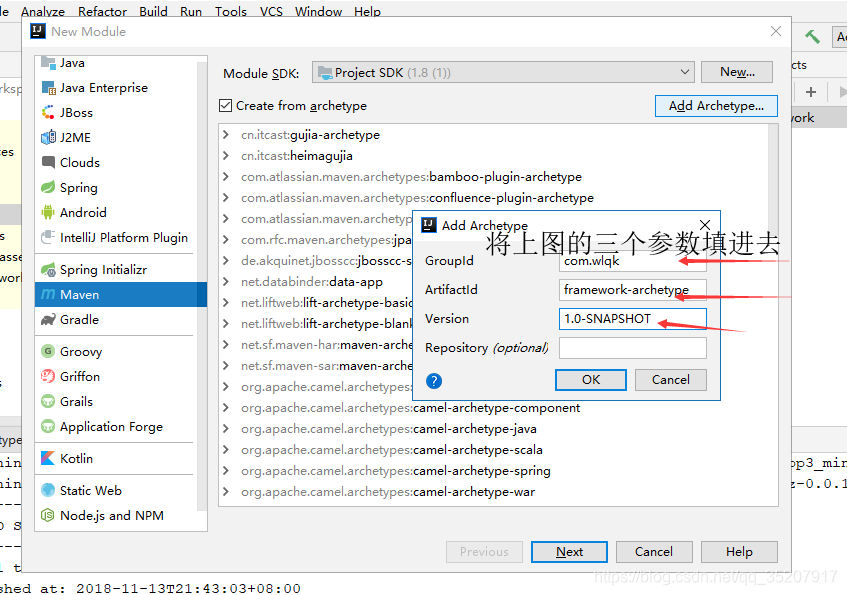The image size is (847, 595).
Task: Click the New... SDK button
Action: [737, 72]
